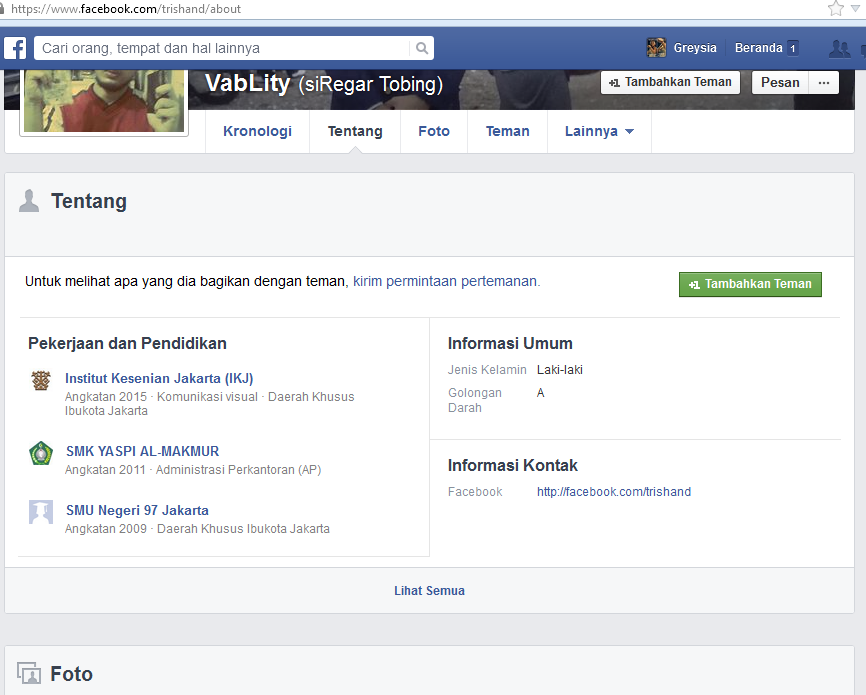866x695 pixels.
Task: Switch to the Foto tab
Action: tap(434, 131)
